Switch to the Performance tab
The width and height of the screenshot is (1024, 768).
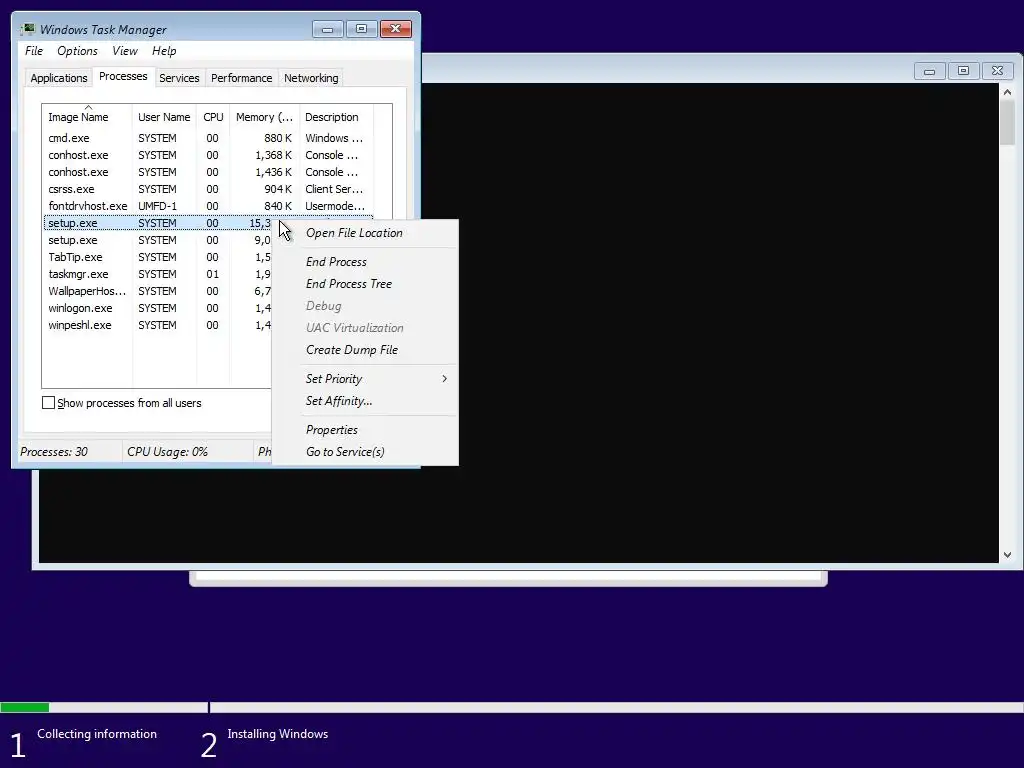click(242, 78)
